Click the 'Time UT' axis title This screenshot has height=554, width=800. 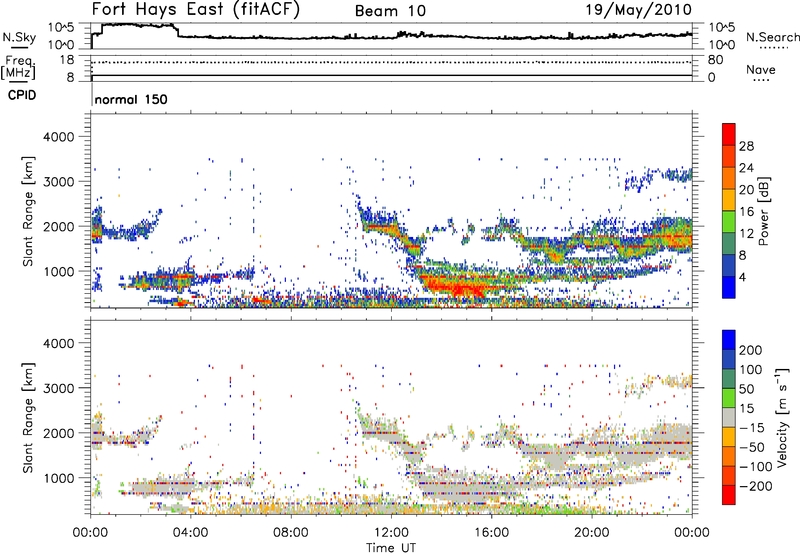point(391,548)
